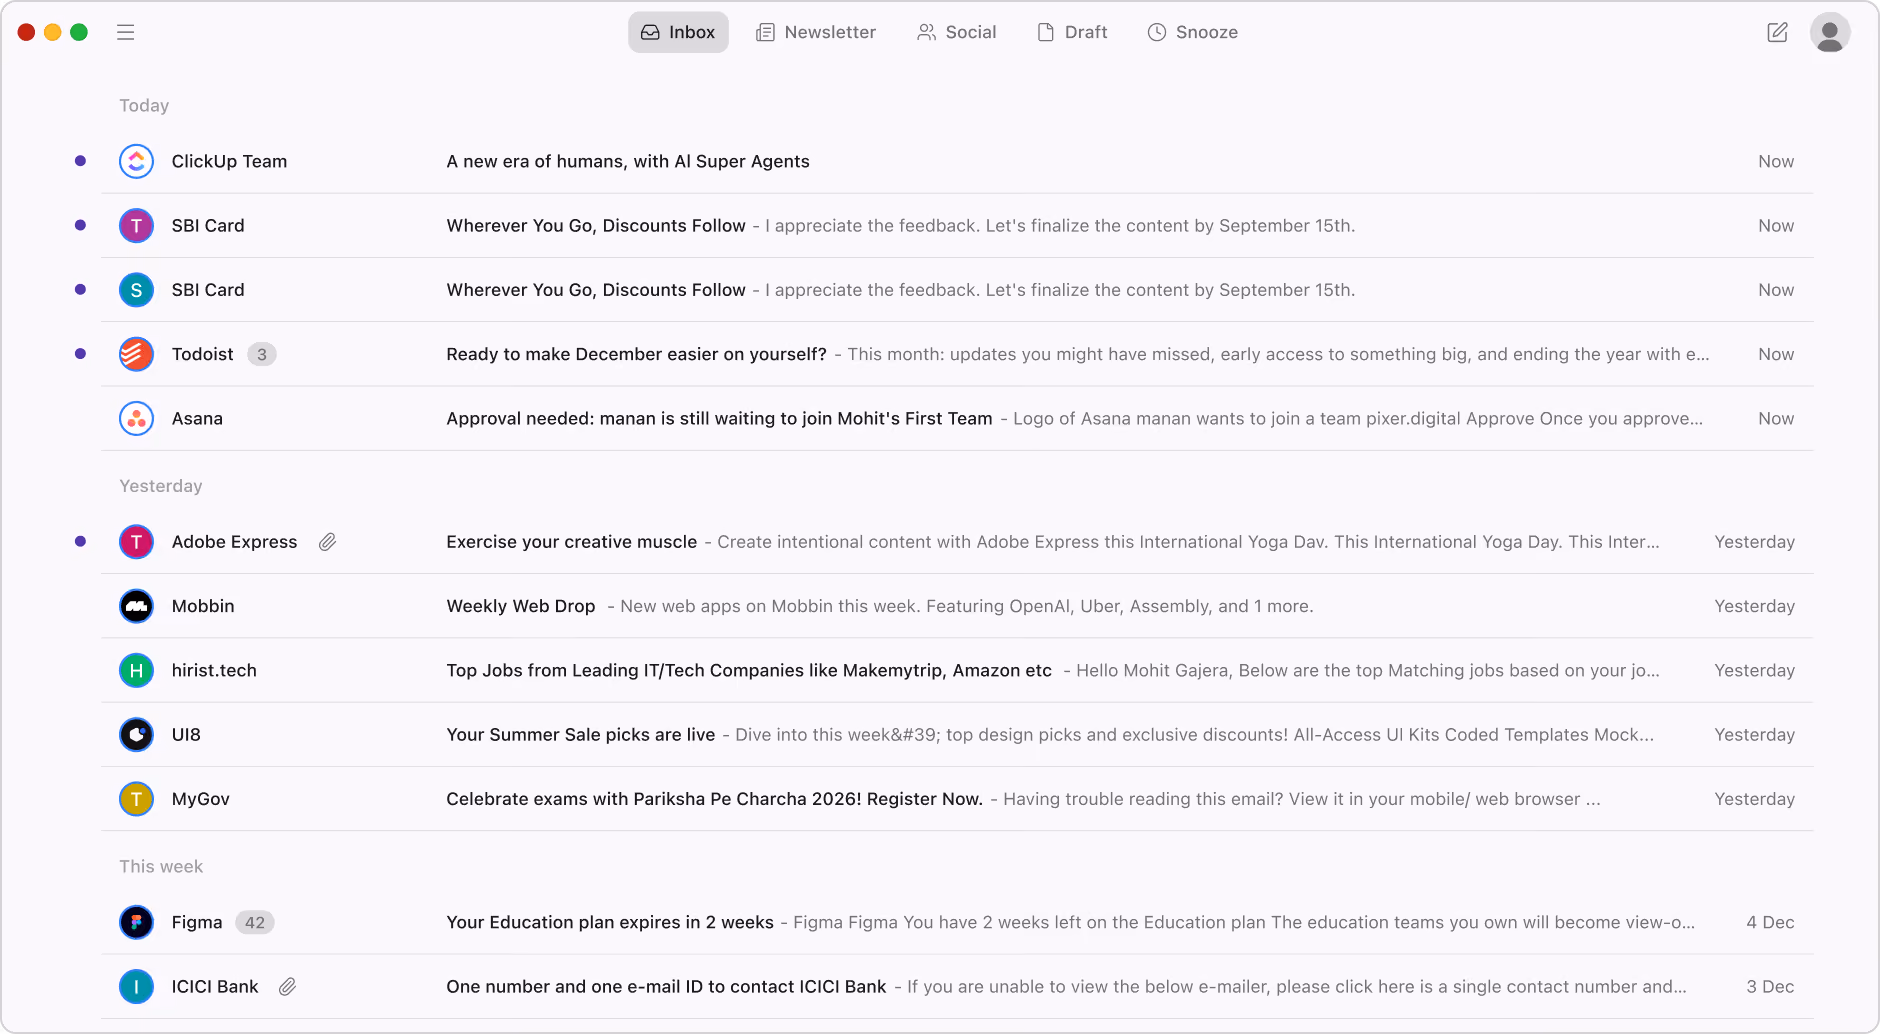
Task: Click the Asana sender logo
Action: (136, 418)
